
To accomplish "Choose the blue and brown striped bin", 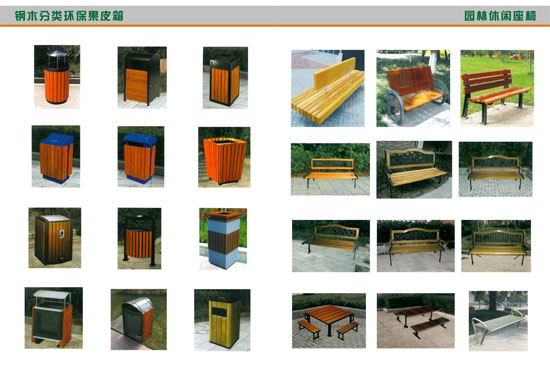I will click(223, 239).
